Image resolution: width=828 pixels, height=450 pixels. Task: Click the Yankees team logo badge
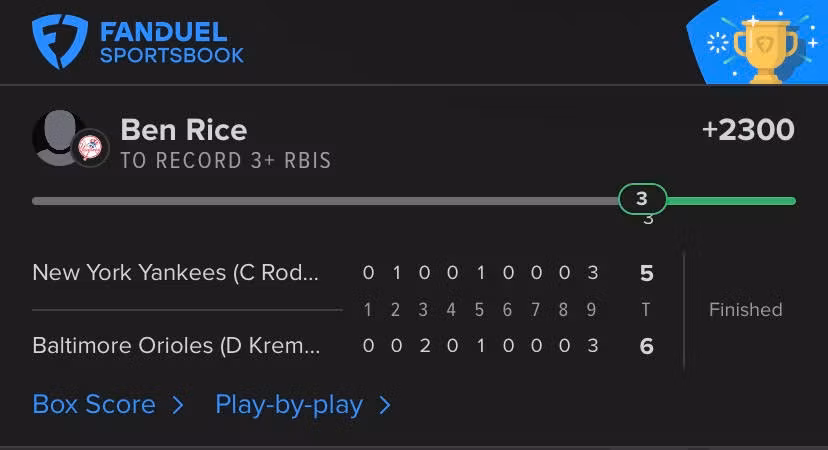pos(91,149)
